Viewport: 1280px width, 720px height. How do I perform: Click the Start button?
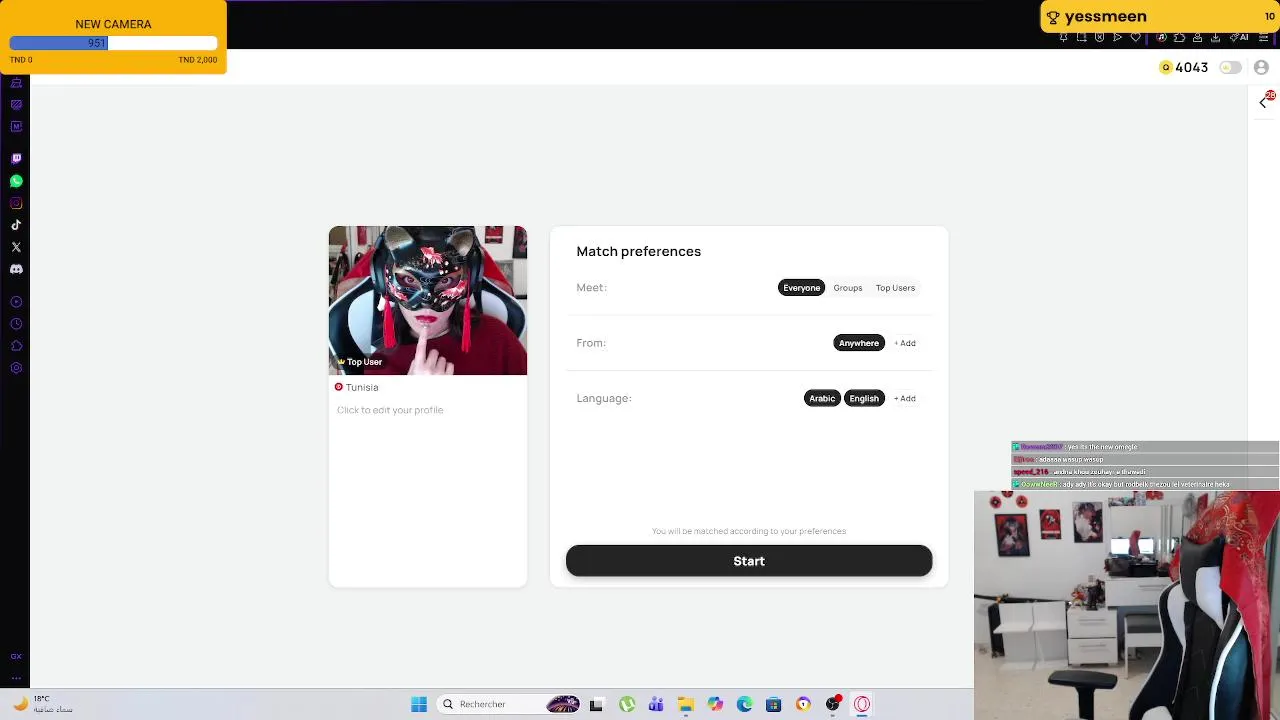(x=749, y=561)
